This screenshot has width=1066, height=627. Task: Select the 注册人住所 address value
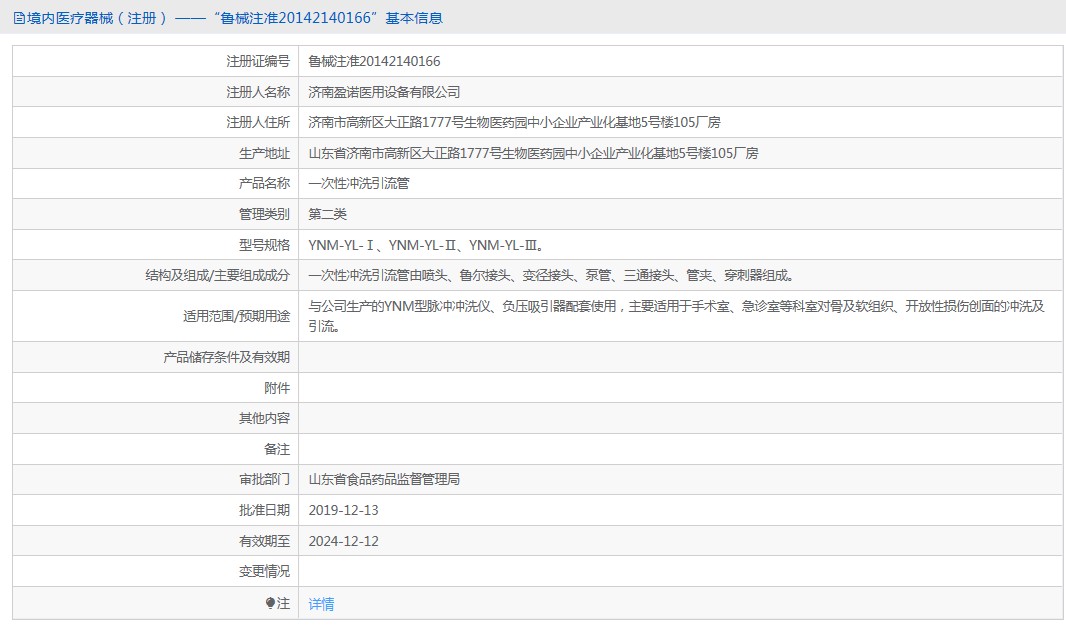(514, 122)
